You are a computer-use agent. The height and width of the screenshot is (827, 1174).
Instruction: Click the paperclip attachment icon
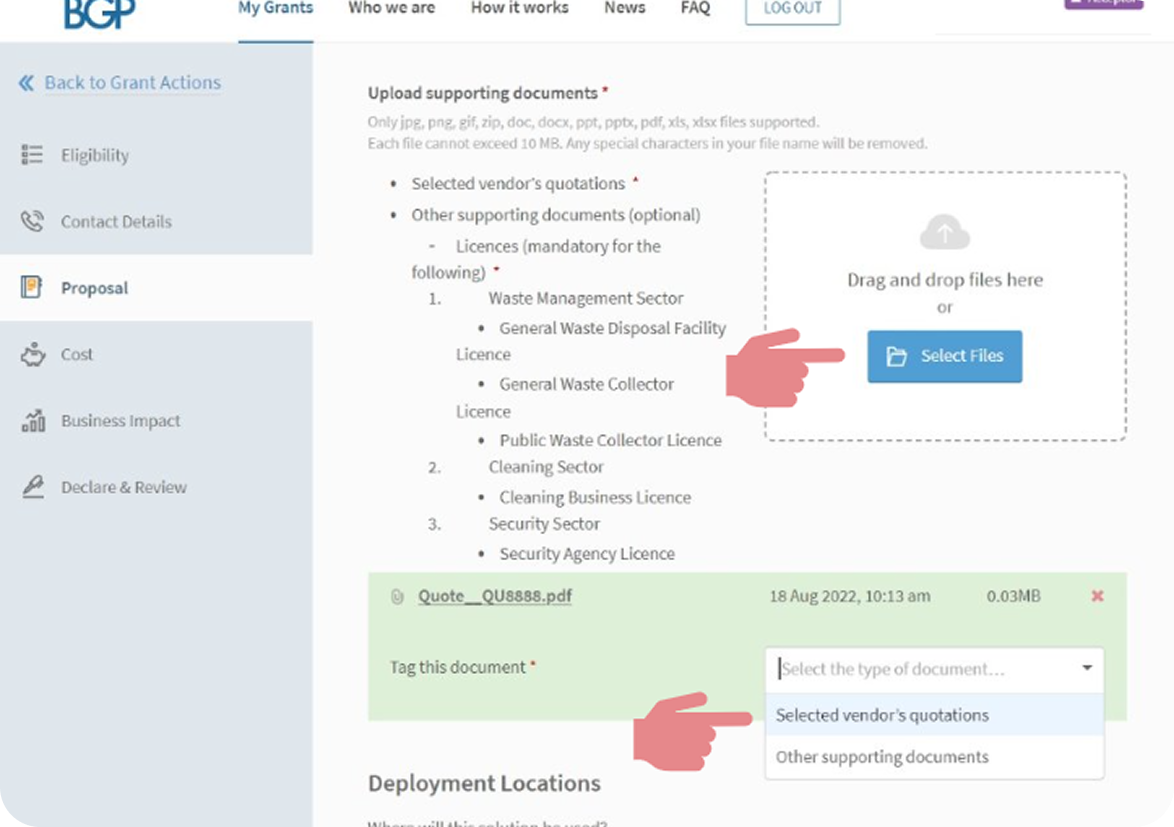click(397, 597)
